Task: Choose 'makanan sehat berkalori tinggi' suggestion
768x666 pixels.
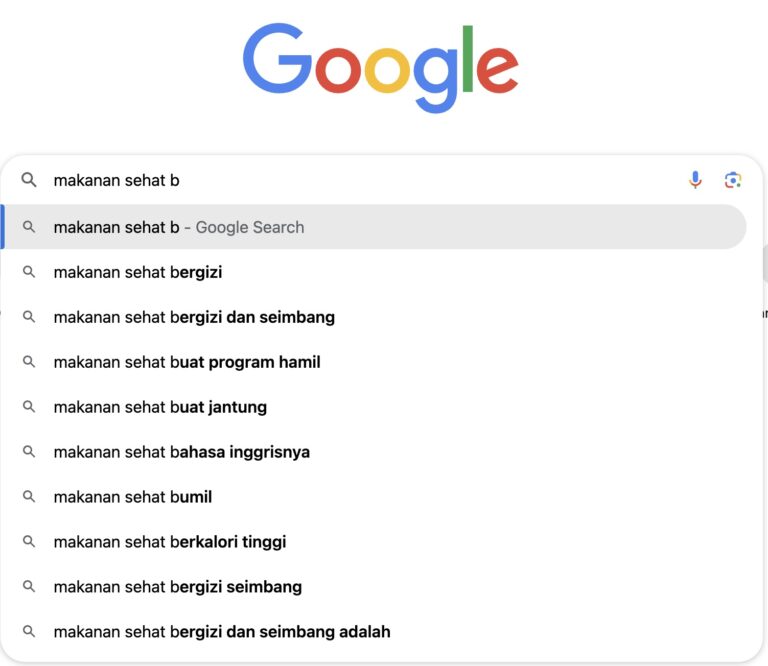Action: [x=170, y=542]
